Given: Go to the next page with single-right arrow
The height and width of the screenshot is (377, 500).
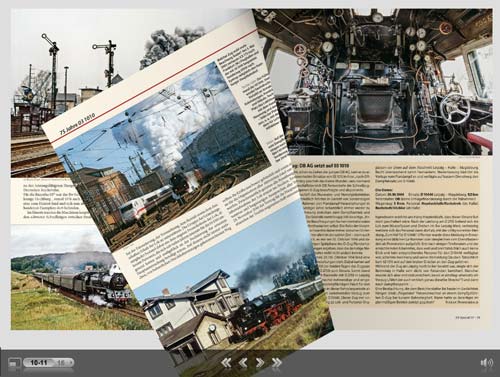Looking at the screenshot, I should [260, 362].
